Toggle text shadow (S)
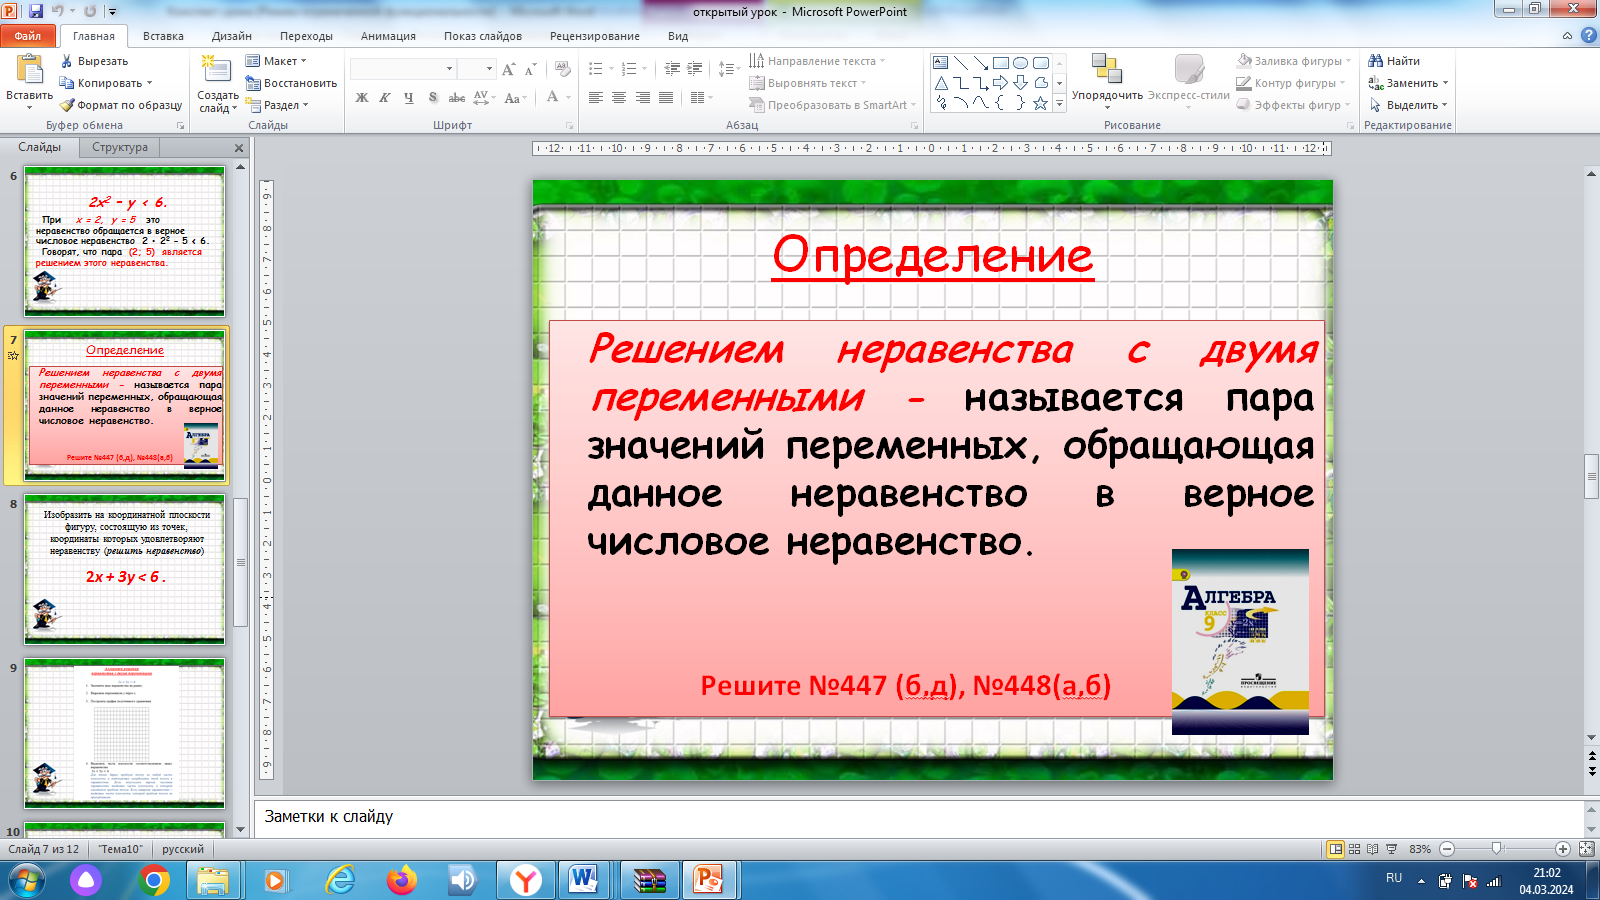This screenshot has height=900, width=1600. tap(433, 97)
